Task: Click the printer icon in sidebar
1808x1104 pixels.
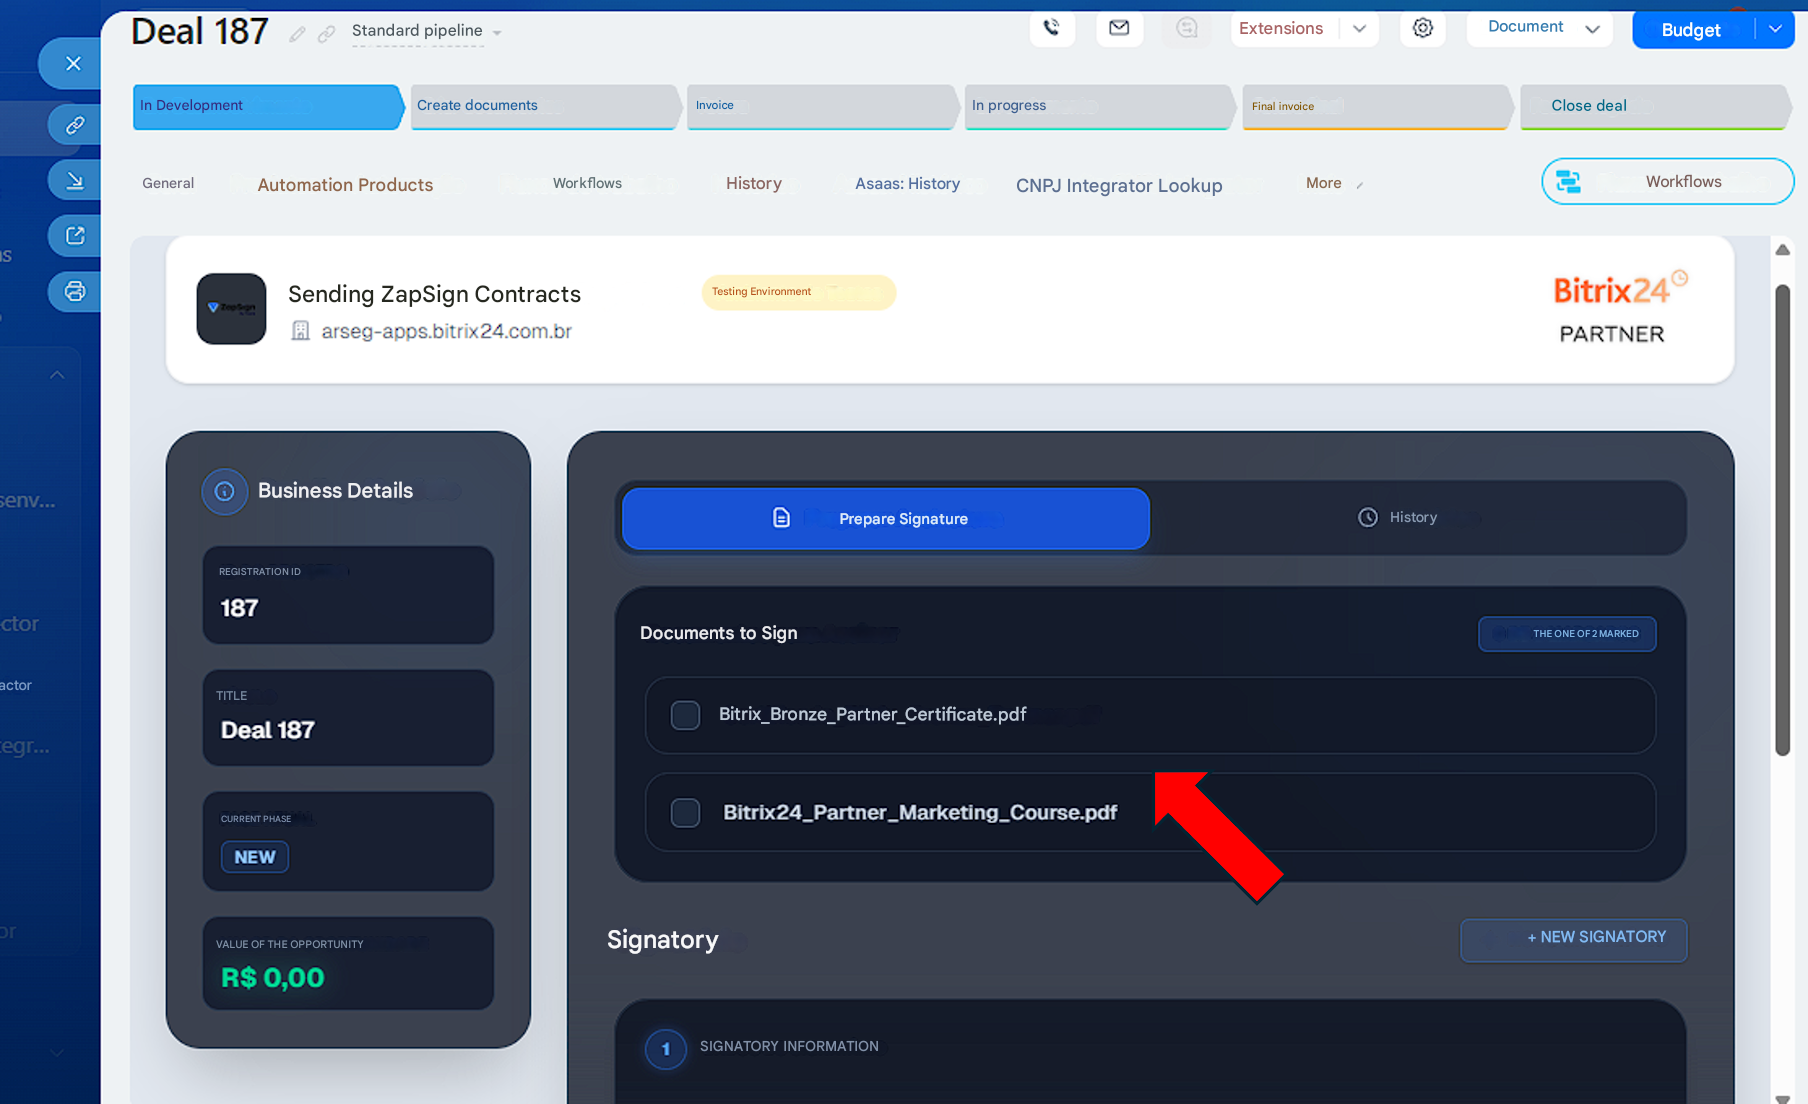Action: pyautogui.click(x=75, y=291)
